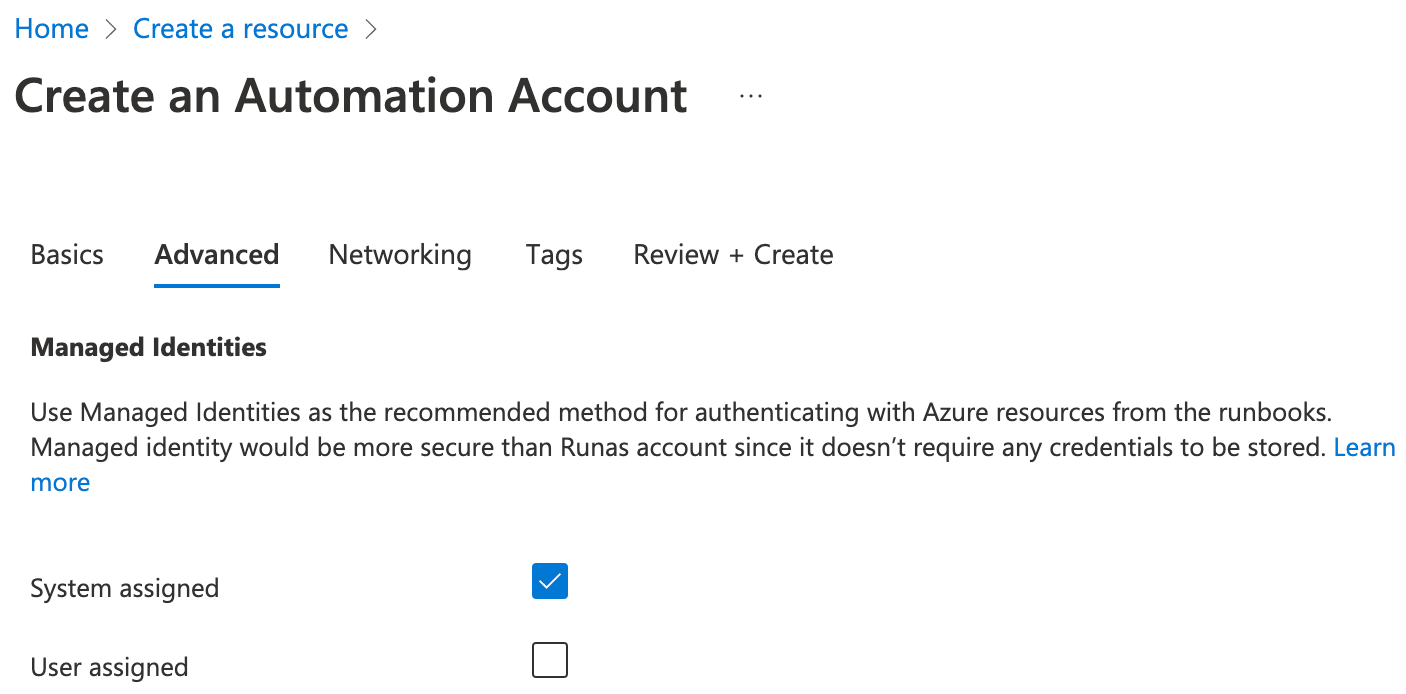The height and width of the screenshot is (694, 1406).
Task: Open the Learn more link
Action: click(1364, 447)
